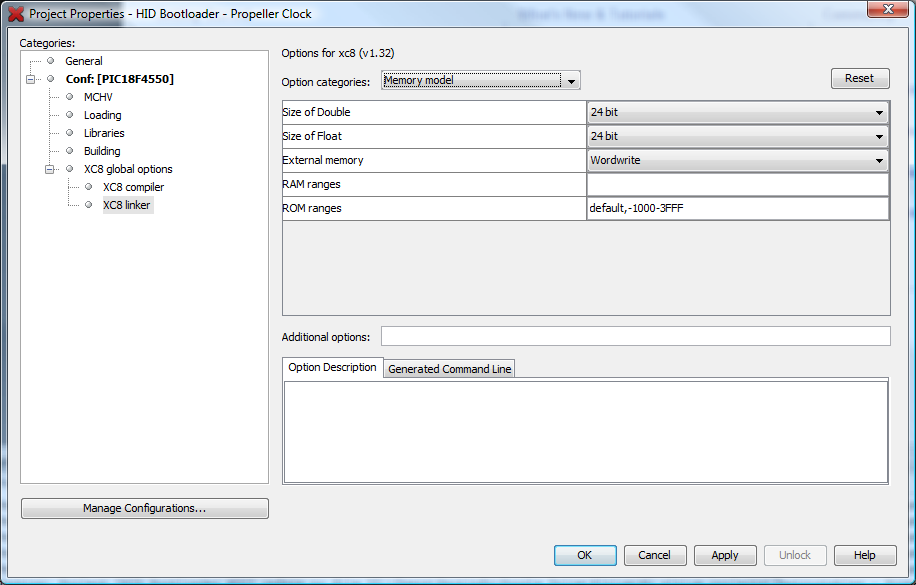Select the XC8 compiler category
The height and width of the screenshot is (585, 916).
[x=133, y=187]
